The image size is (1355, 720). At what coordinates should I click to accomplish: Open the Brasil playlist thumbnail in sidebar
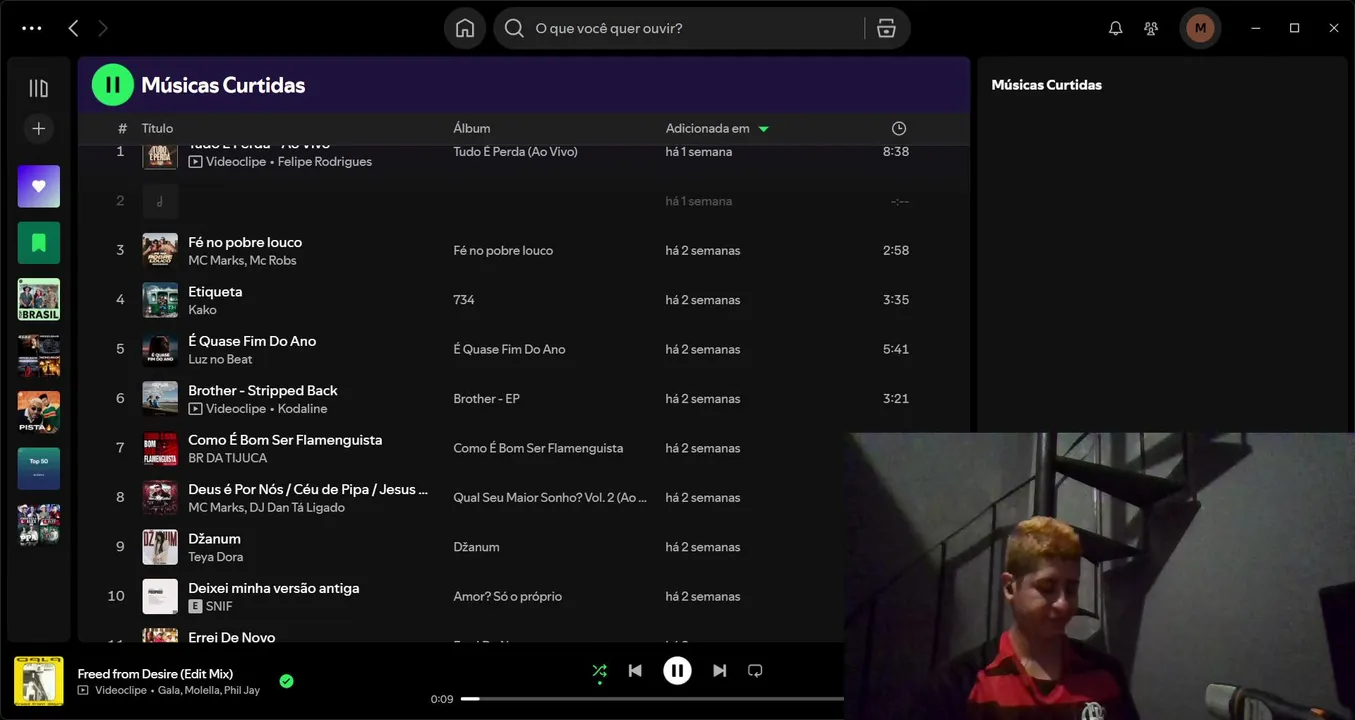coord(39,299)
